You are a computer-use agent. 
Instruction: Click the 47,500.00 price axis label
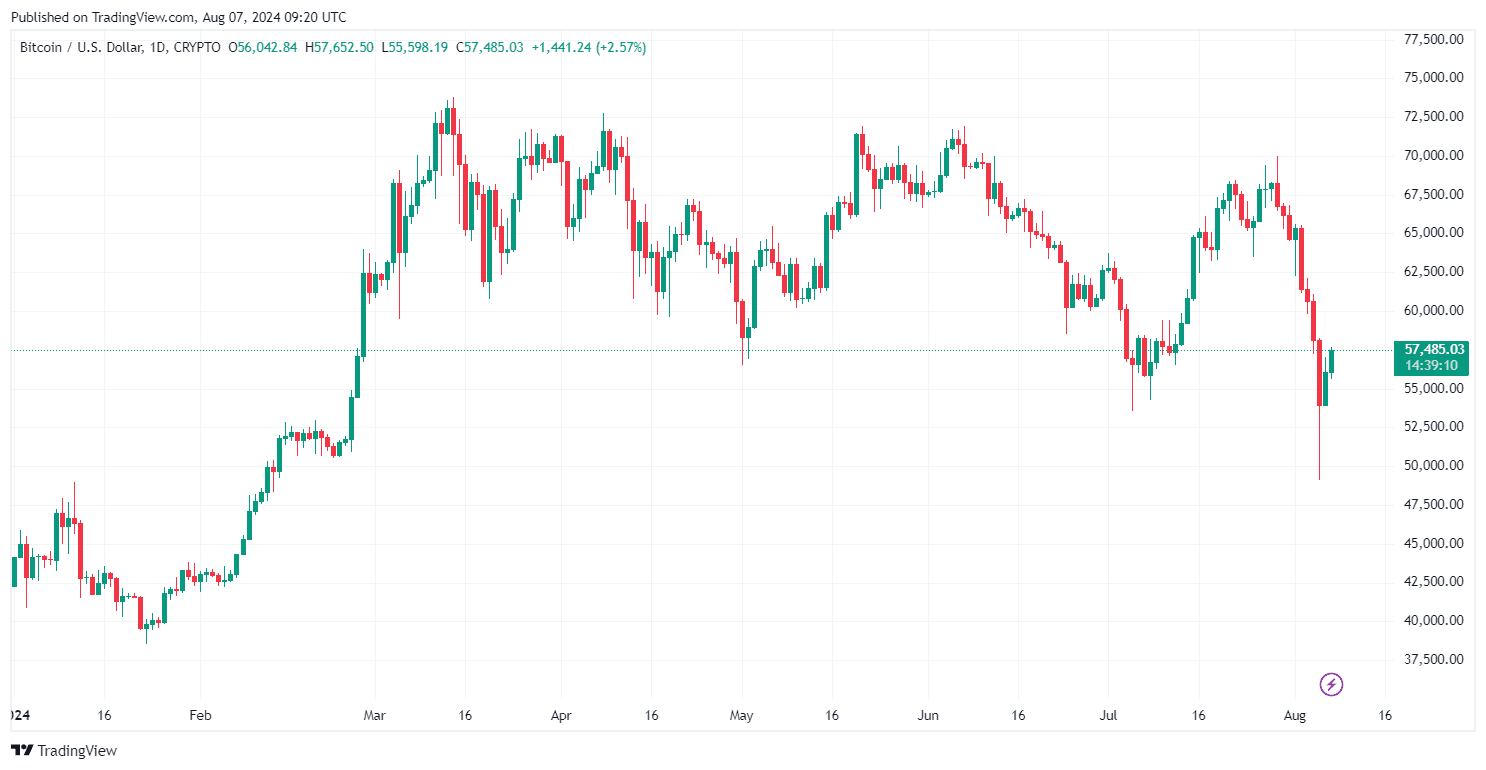(x=1434, y=504)
